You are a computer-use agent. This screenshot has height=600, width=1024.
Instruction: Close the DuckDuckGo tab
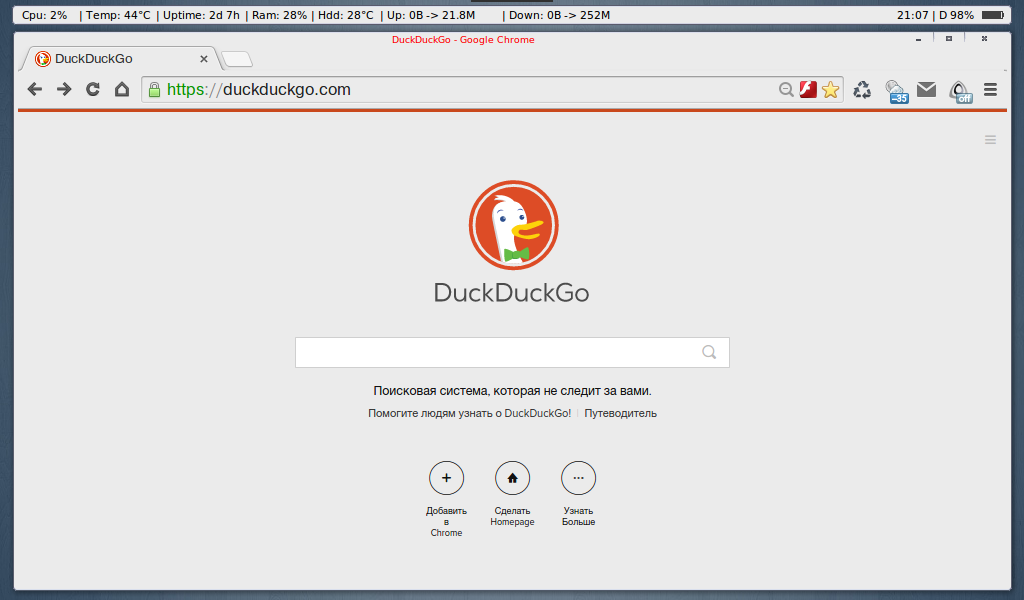[x=204, y=59]
